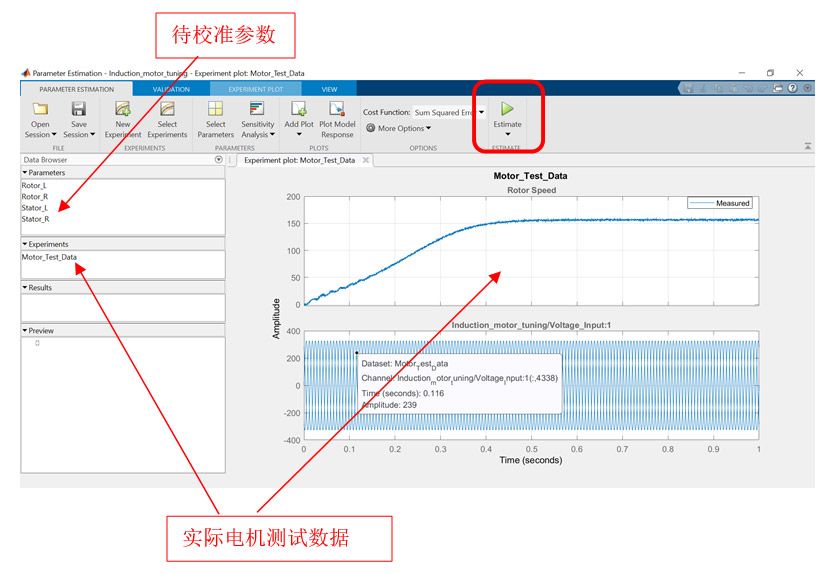
Task: Switch to the Validation tab
Action: (x=171, y=89)
